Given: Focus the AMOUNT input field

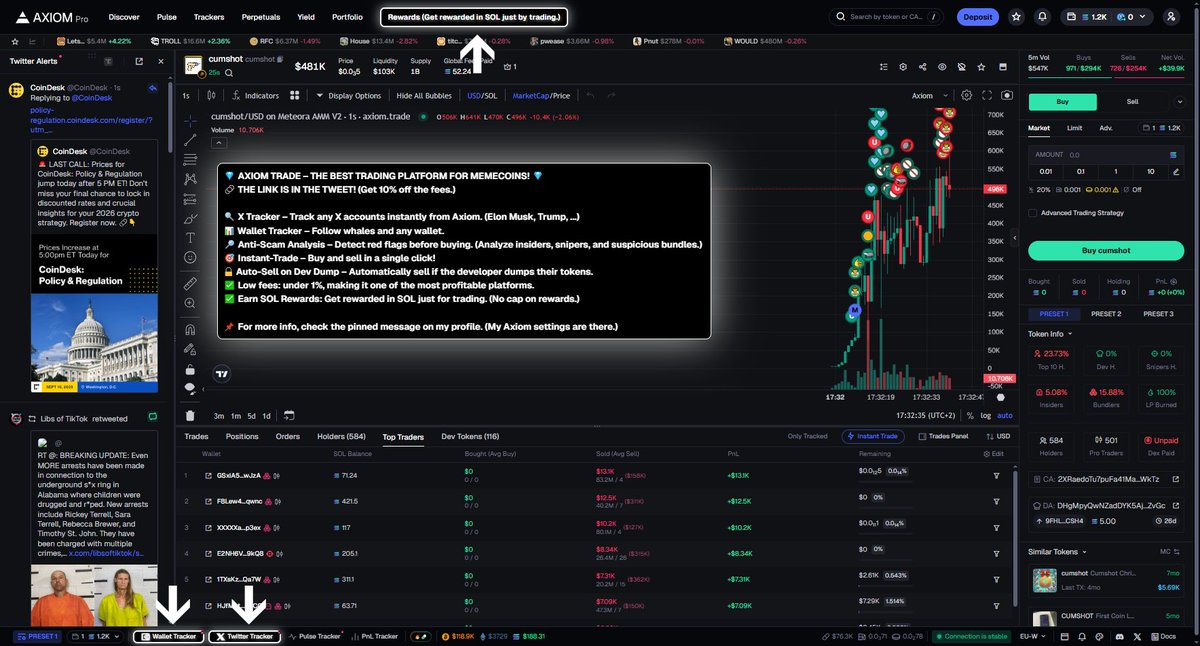Looking at the screenshot, I should 1108,155.
